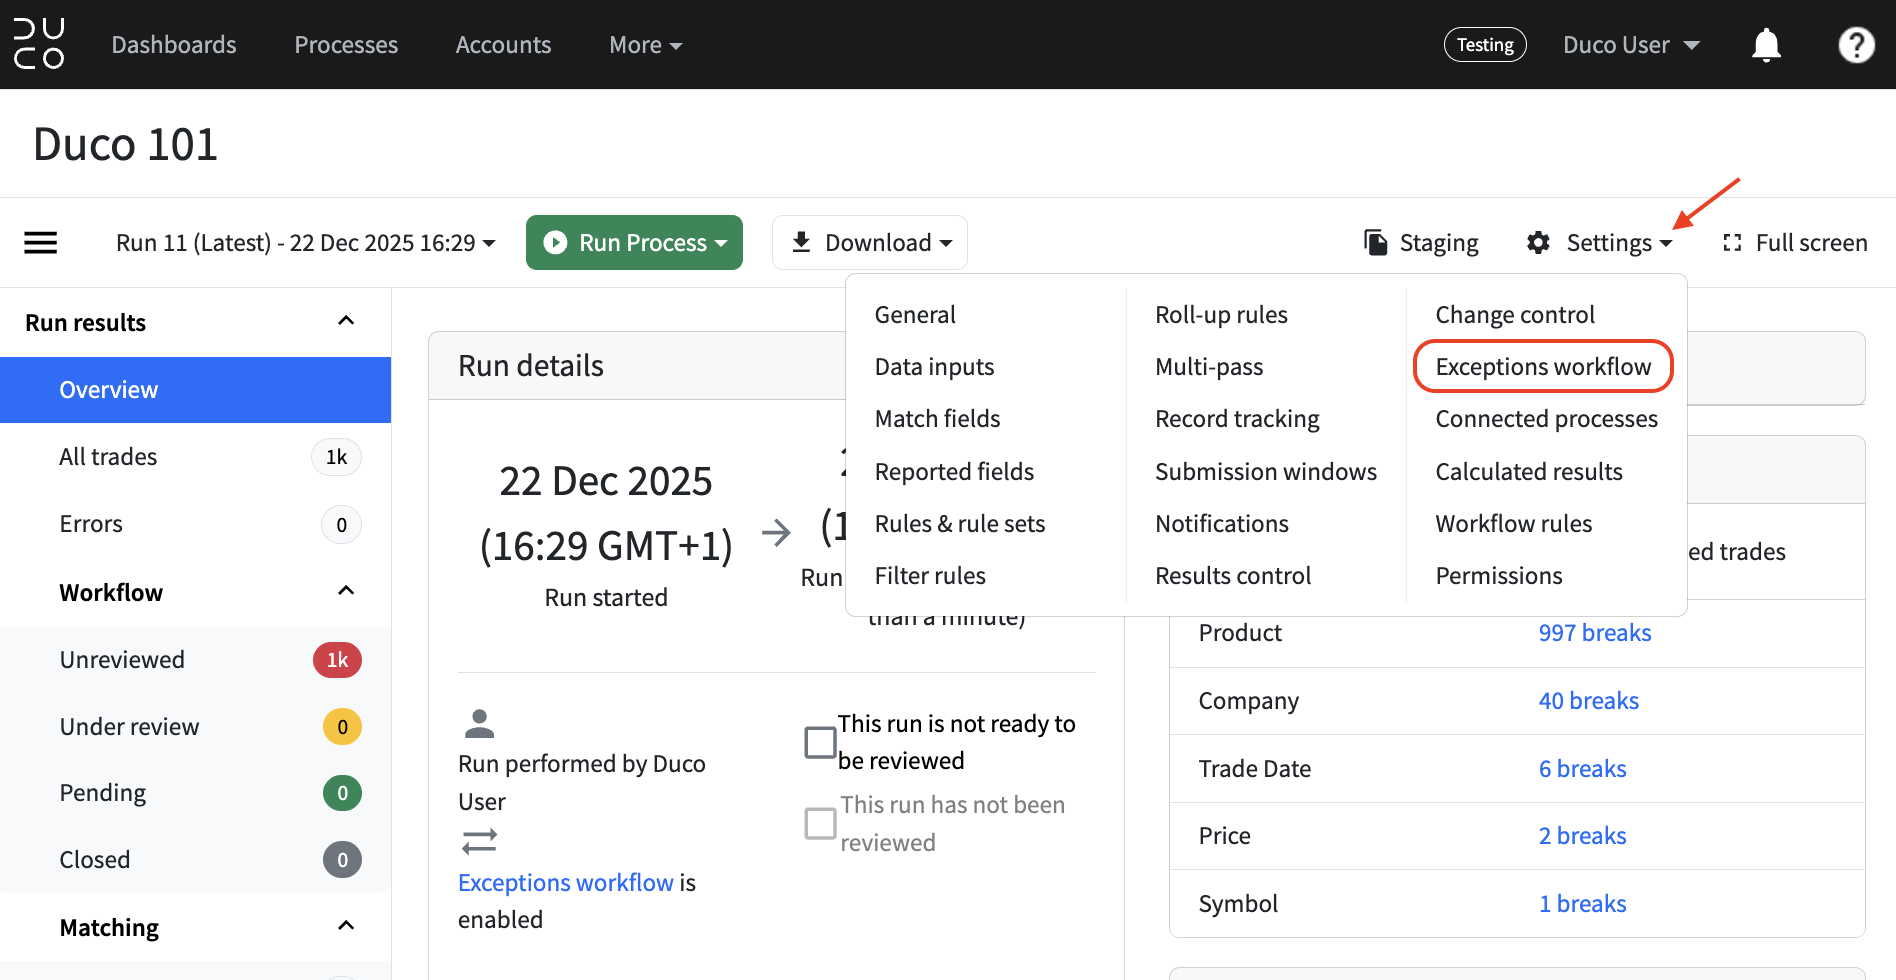1896x980 pixels.
Task: Click the Staging documents icon
Action: click(1376, 243)
